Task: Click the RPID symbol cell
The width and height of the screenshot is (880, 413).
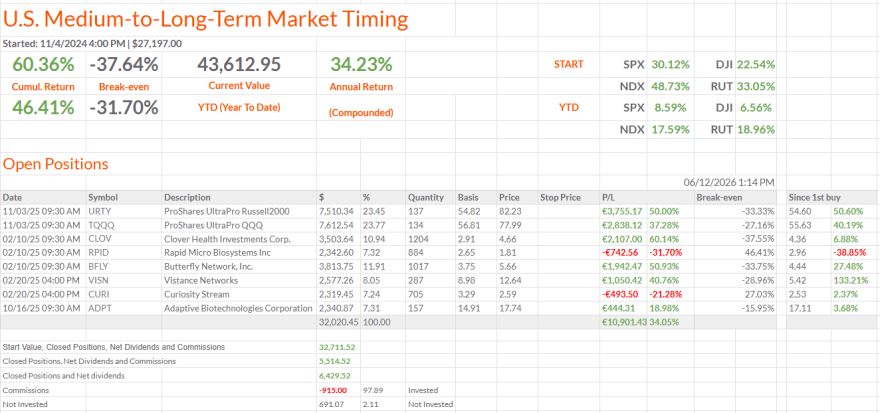Action: point(99,253)
